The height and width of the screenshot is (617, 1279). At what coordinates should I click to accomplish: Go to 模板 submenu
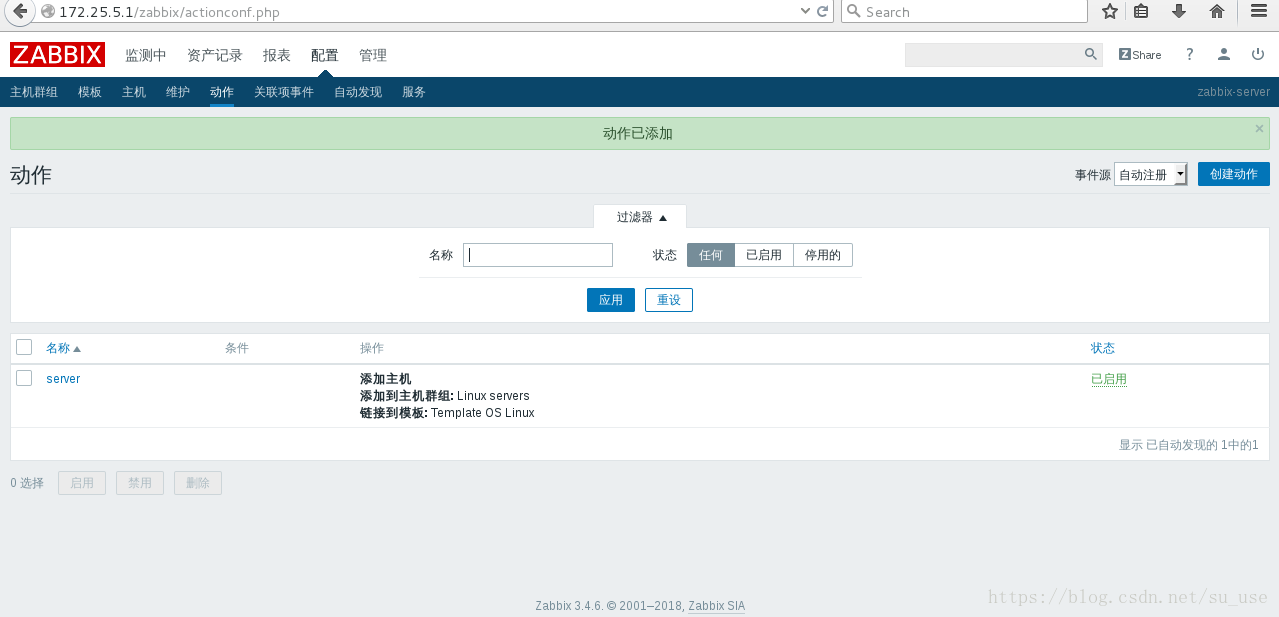pos(90,92)
